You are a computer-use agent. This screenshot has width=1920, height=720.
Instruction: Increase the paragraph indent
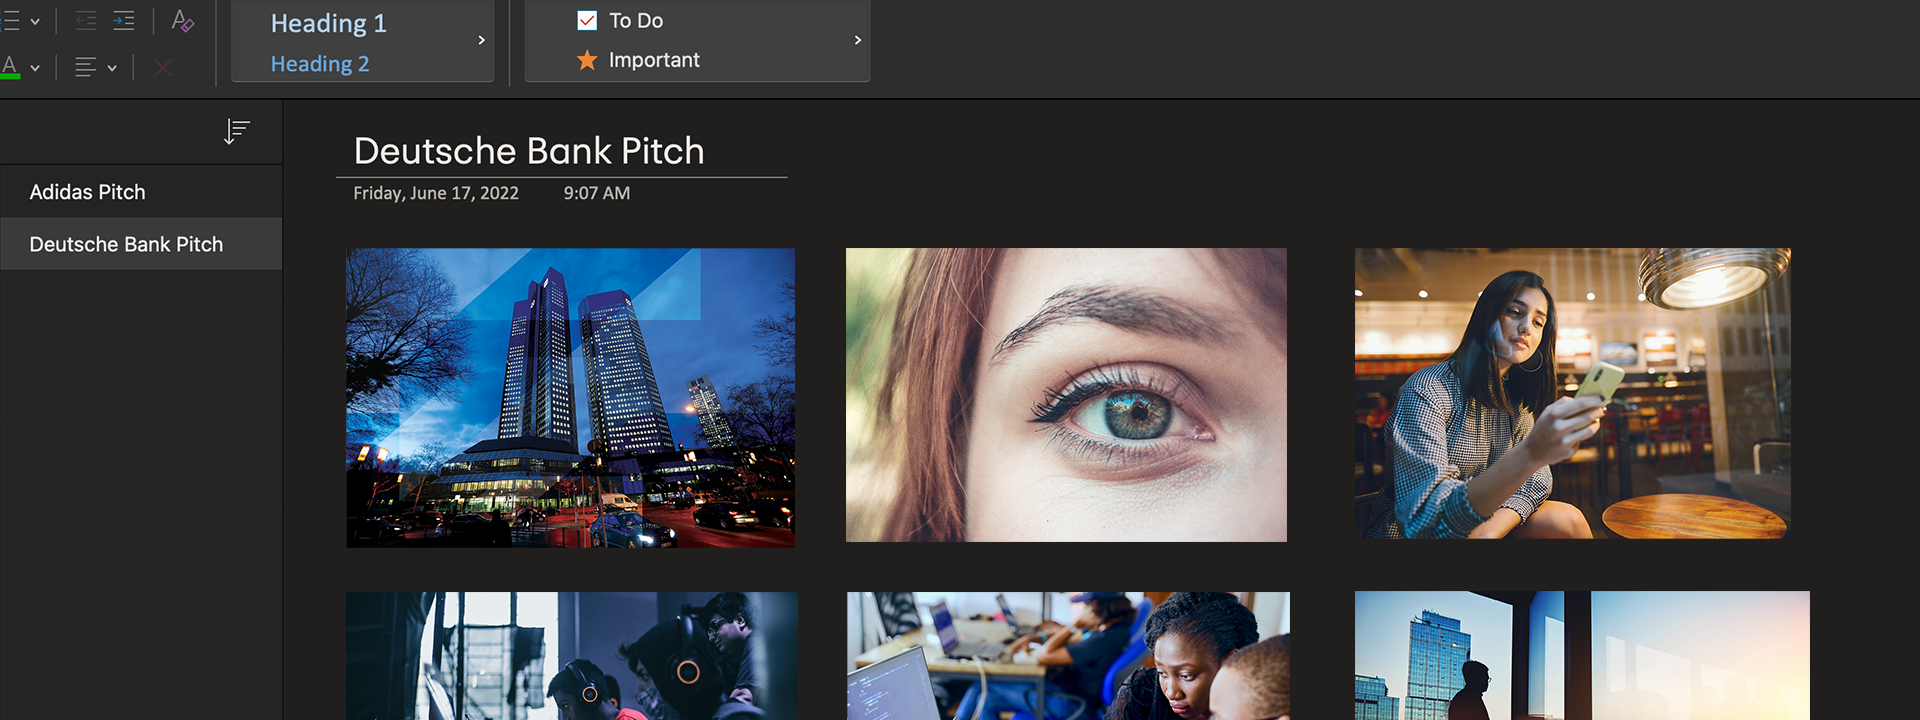[x=124, y=21]
